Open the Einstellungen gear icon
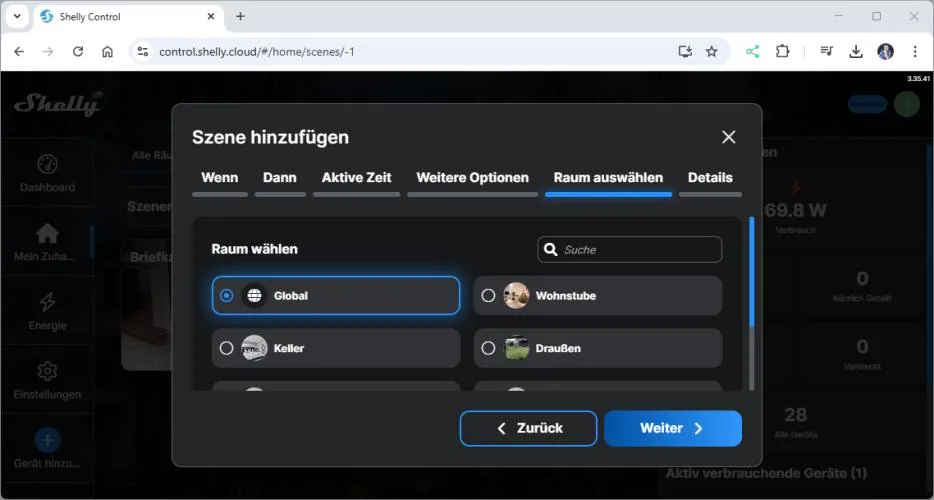This screenshot has width=934, height=500. click(x=47, y=372)
